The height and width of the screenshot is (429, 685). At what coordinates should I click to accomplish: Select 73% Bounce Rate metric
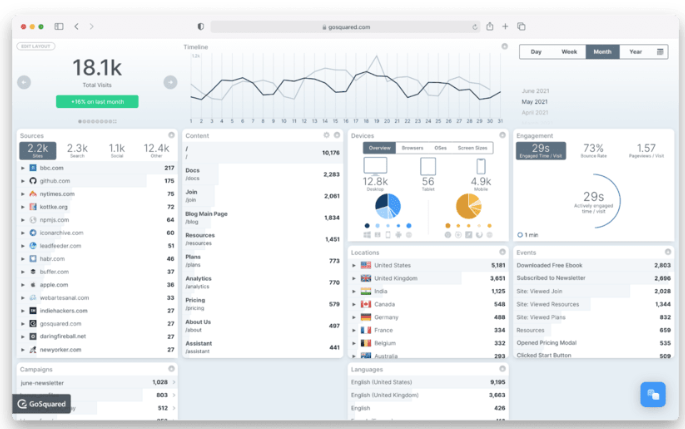coord(593,151)
